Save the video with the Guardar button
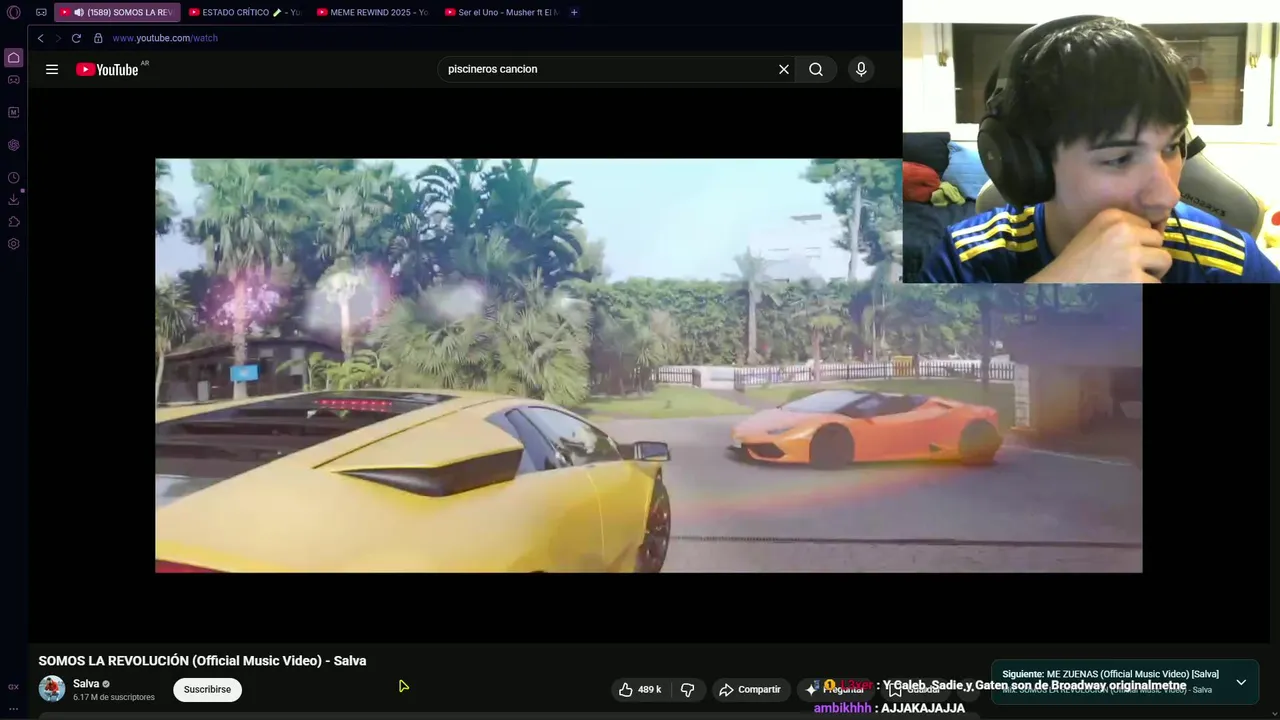The width and height of the screenshot is (1280, 720). pyautogui.click(x=915, y=689)
